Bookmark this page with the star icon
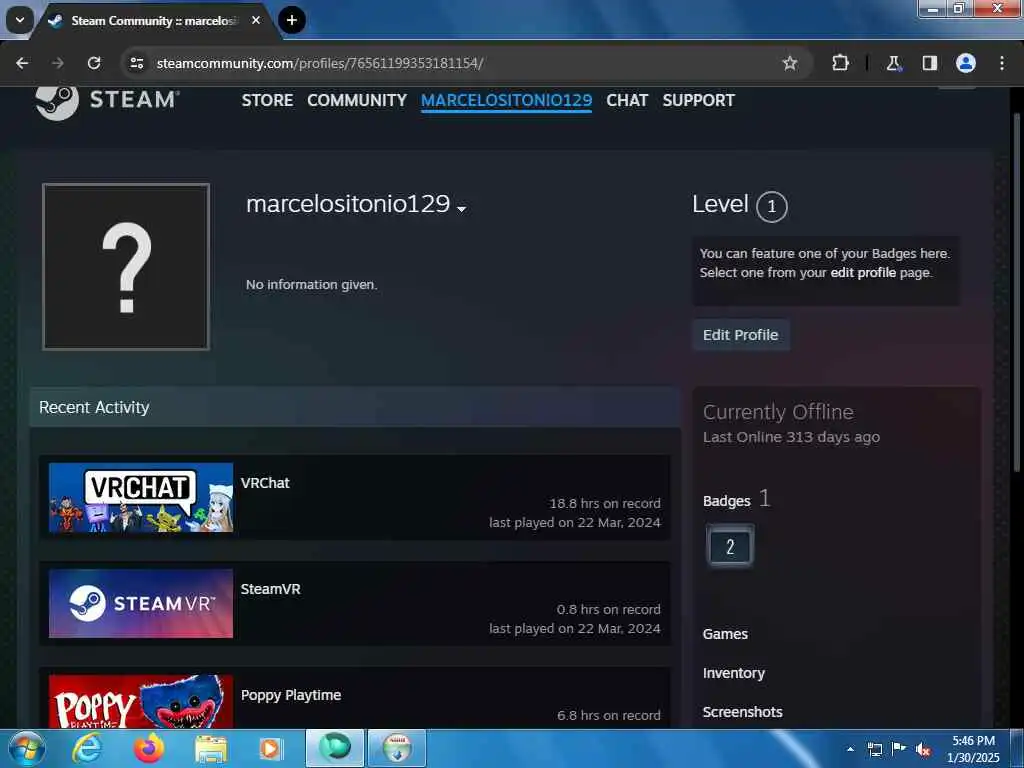The image size is (1024, 768). coord(790,63)
